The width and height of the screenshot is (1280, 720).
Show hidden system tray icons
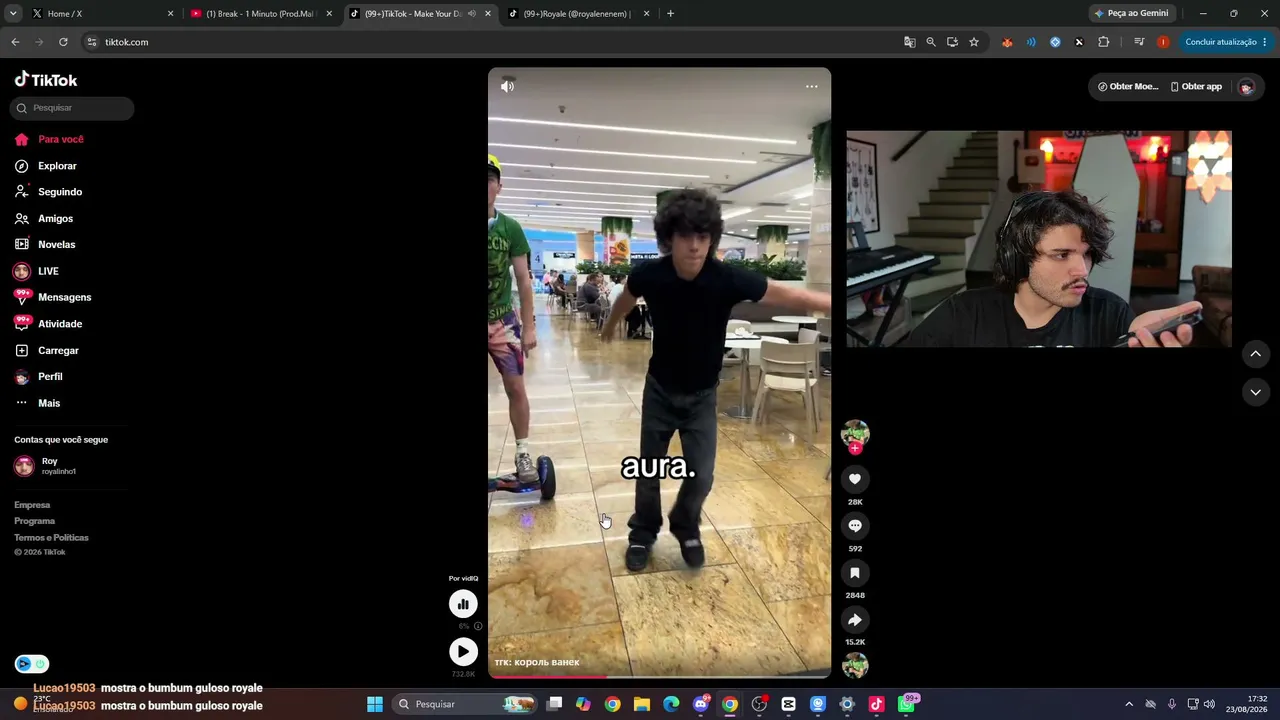1129,704
